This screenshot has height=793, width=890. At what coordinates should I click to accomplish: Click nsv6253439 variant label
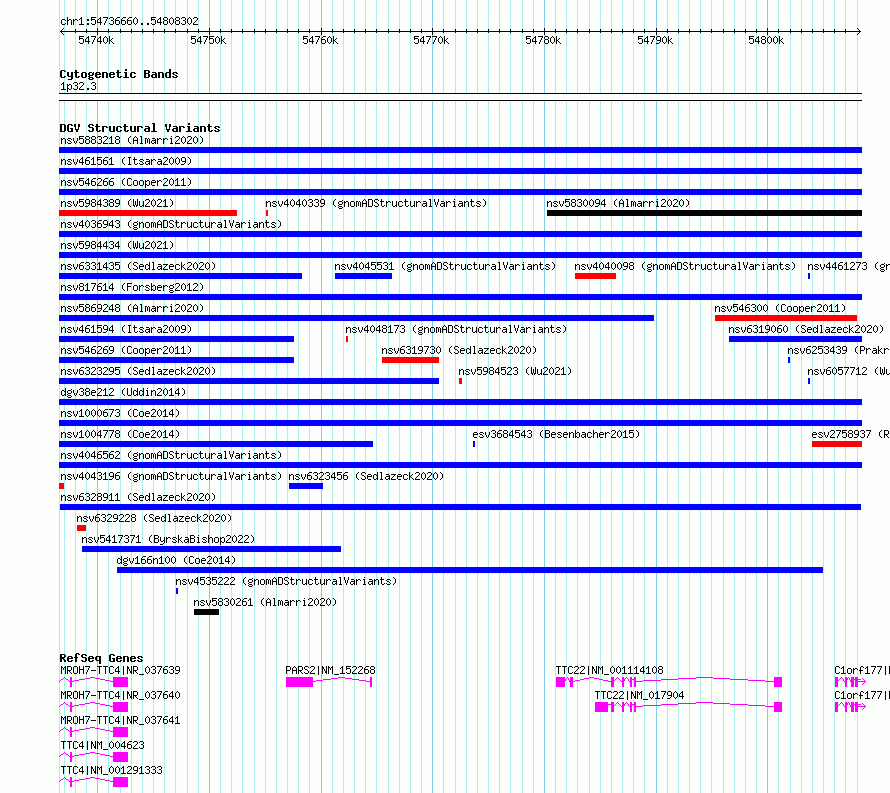[838, 350]
